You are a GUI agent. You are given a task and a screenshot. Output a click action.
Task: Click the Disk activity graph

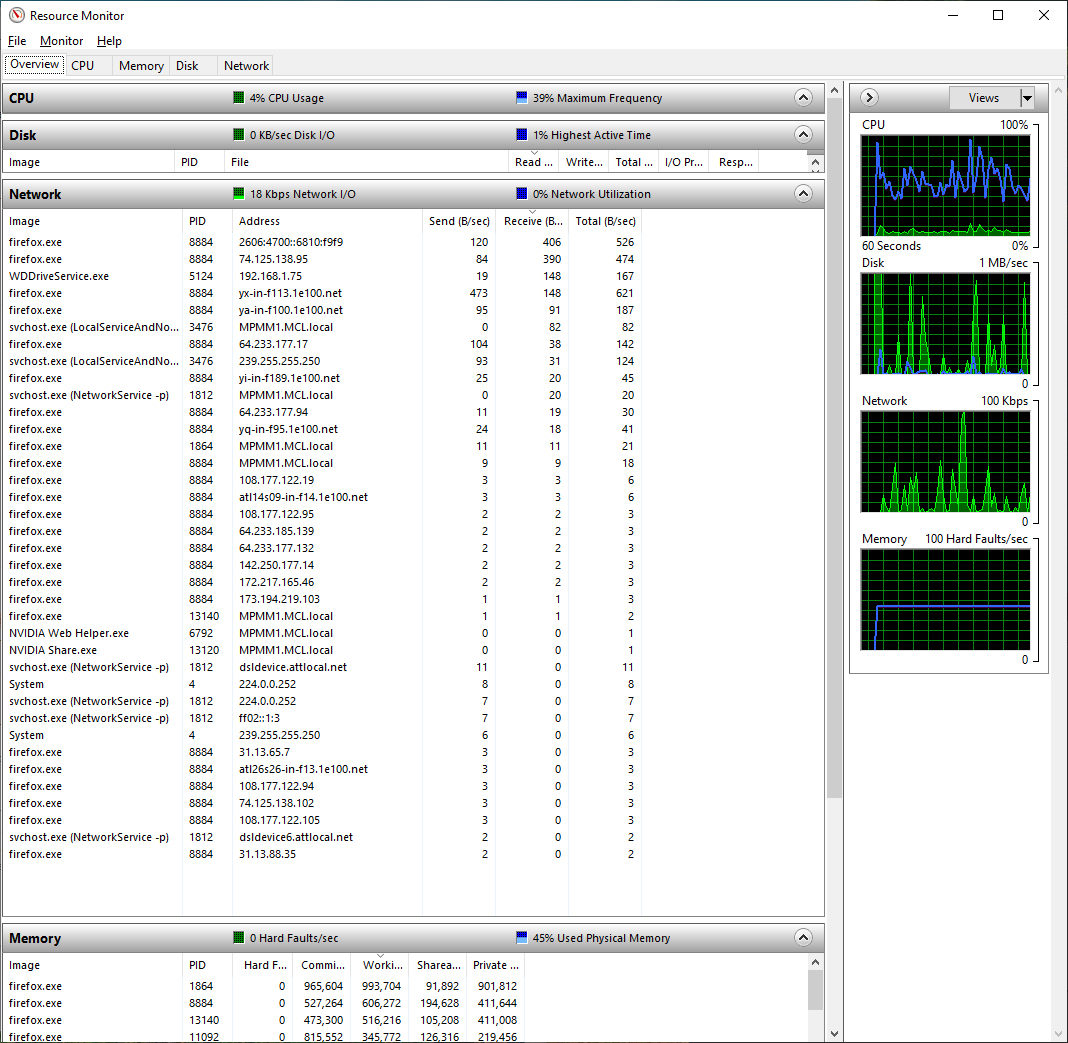tap(945, 324)
